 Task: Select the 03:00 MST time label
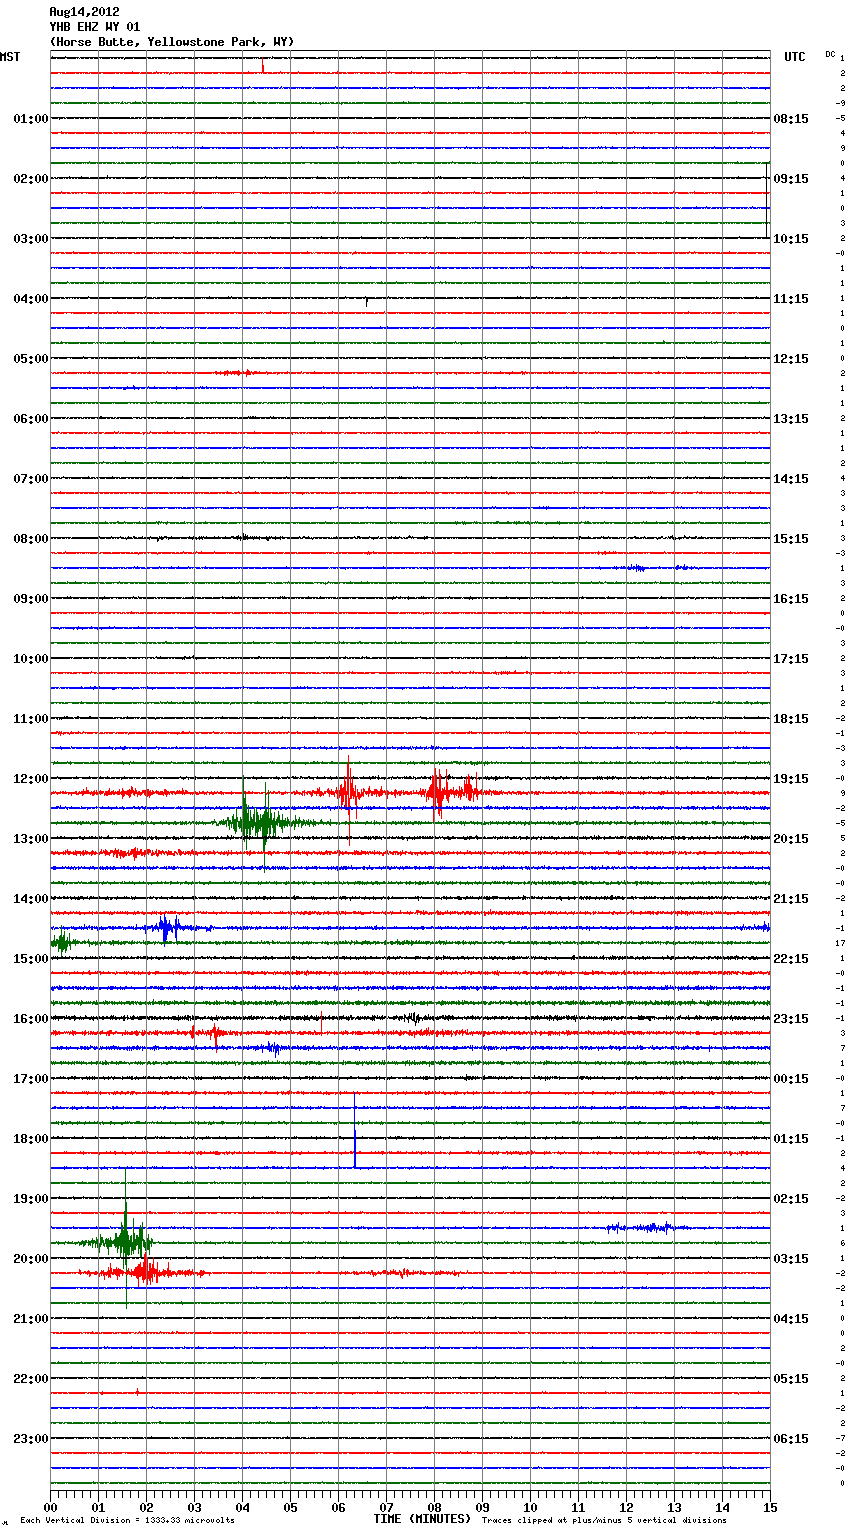[x=30, y=238]
